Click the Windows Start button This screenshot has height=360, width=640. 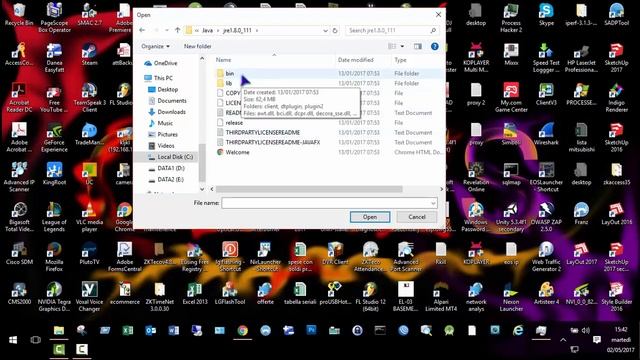13,340
